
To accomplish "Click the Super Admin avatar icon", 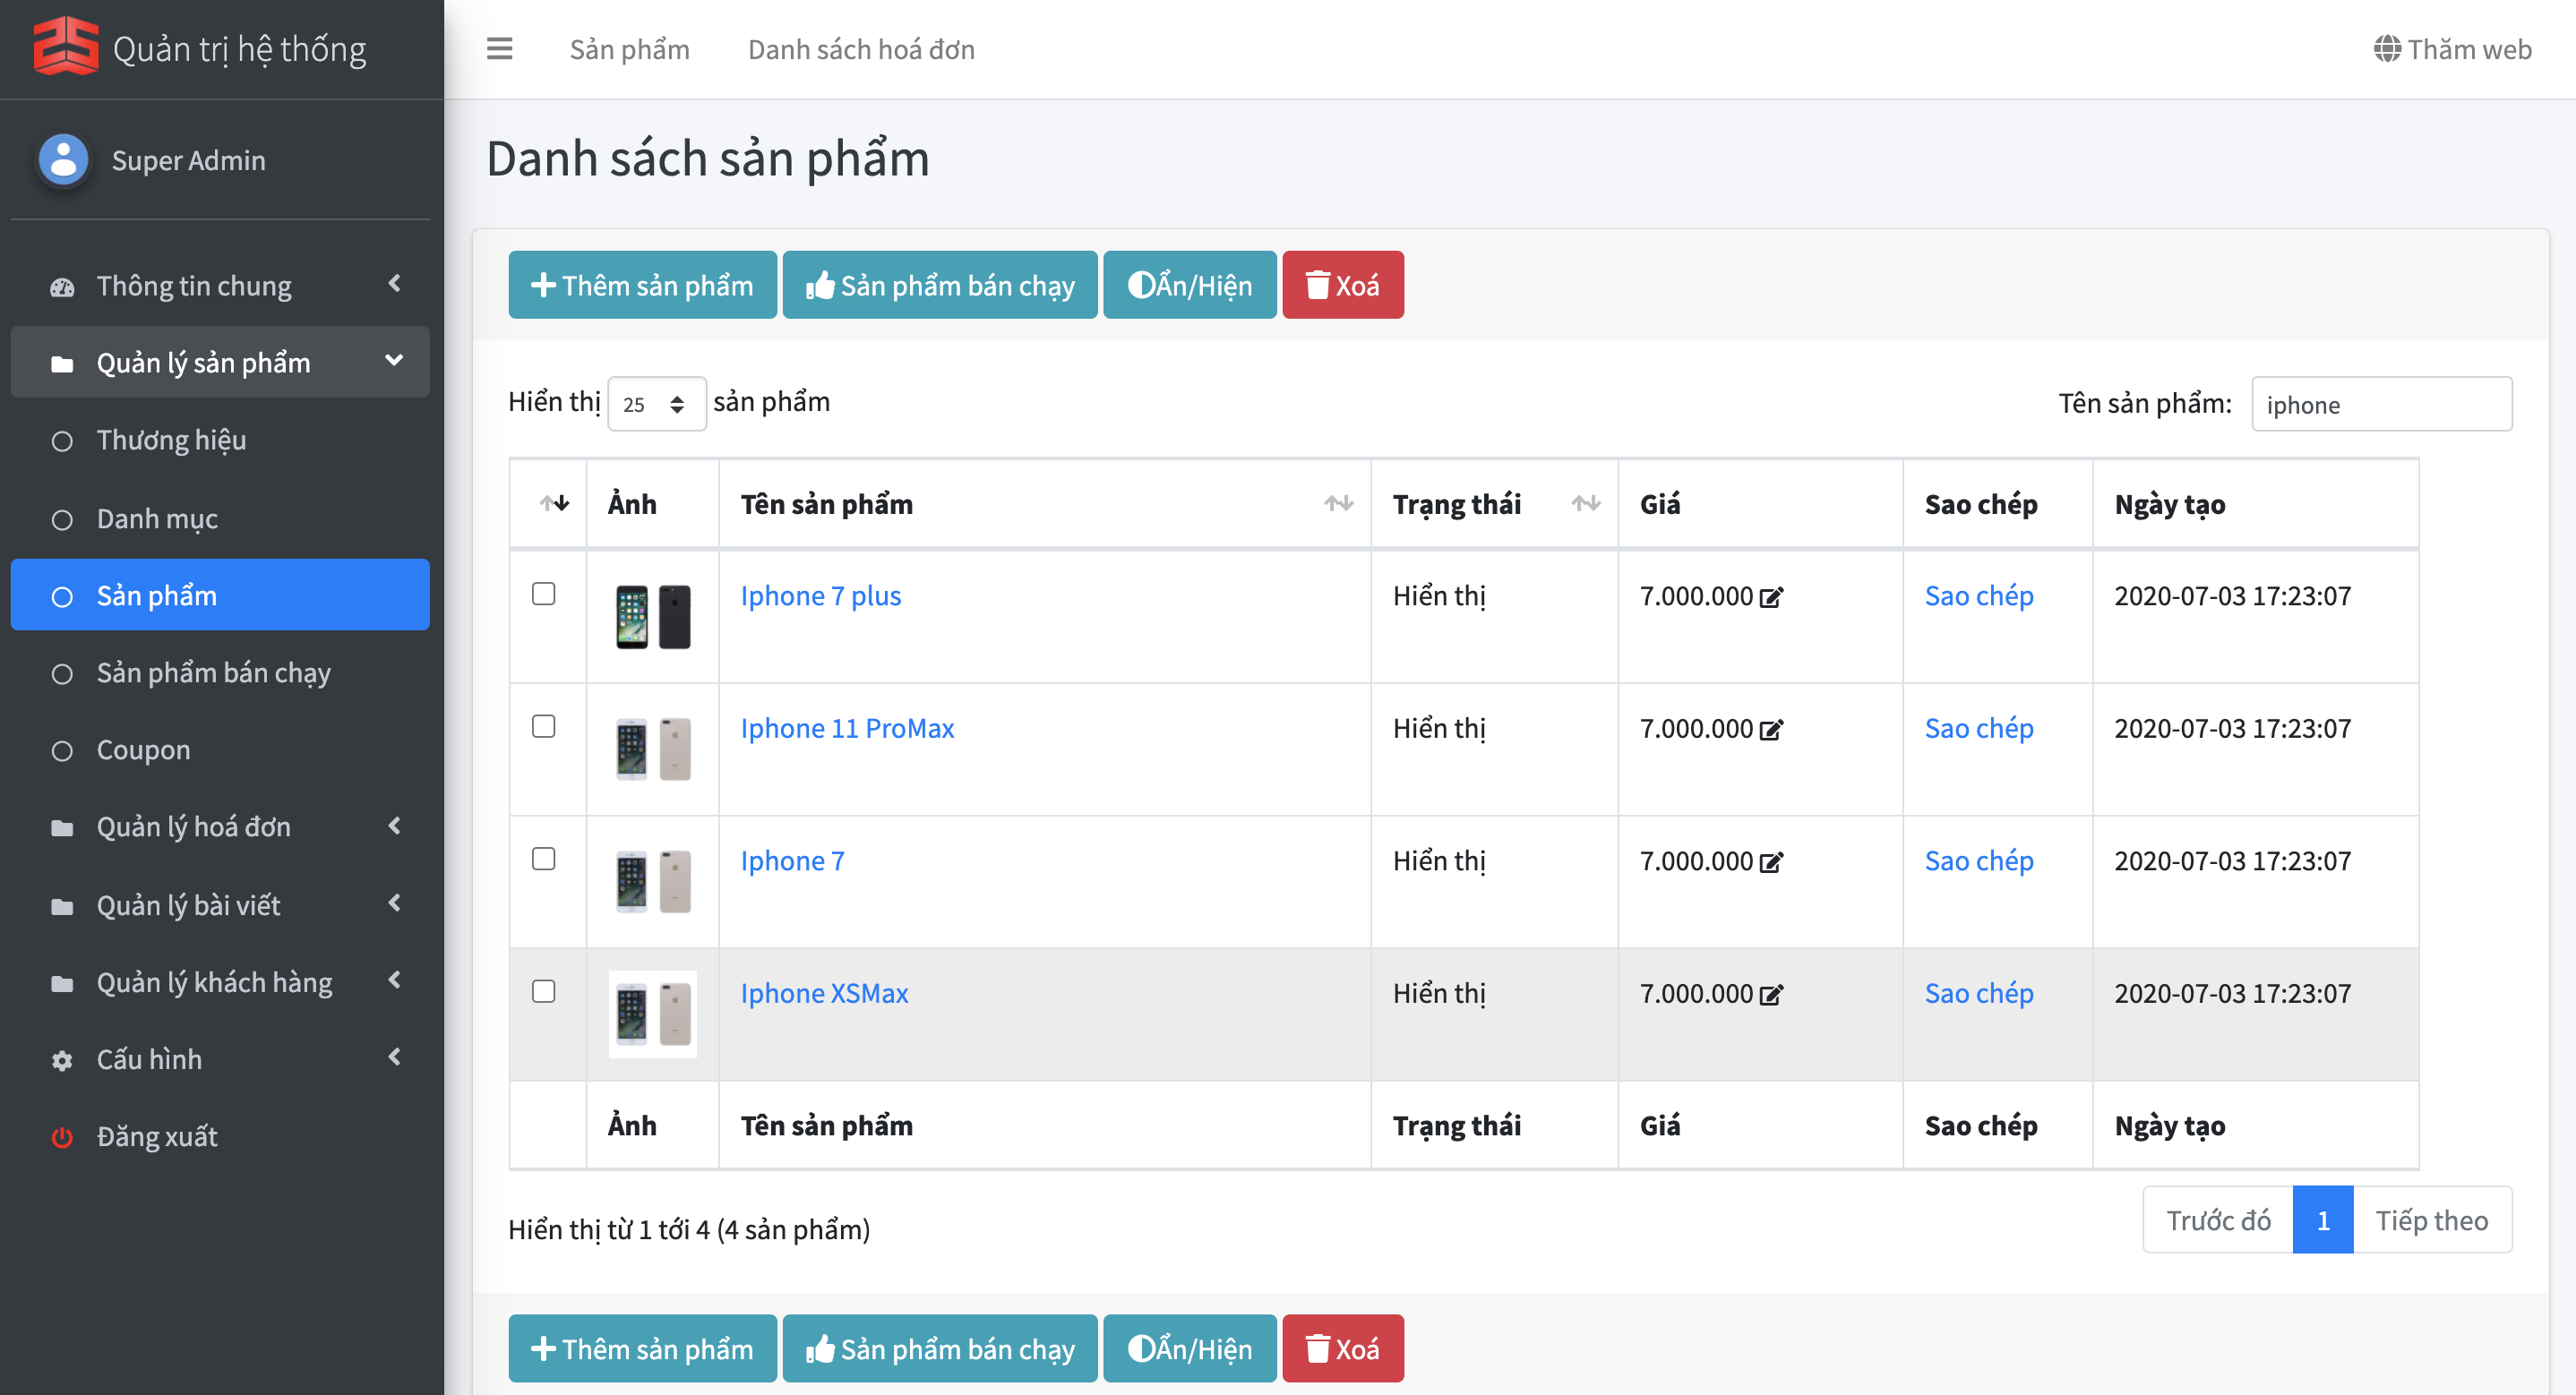I will (63, 160).
